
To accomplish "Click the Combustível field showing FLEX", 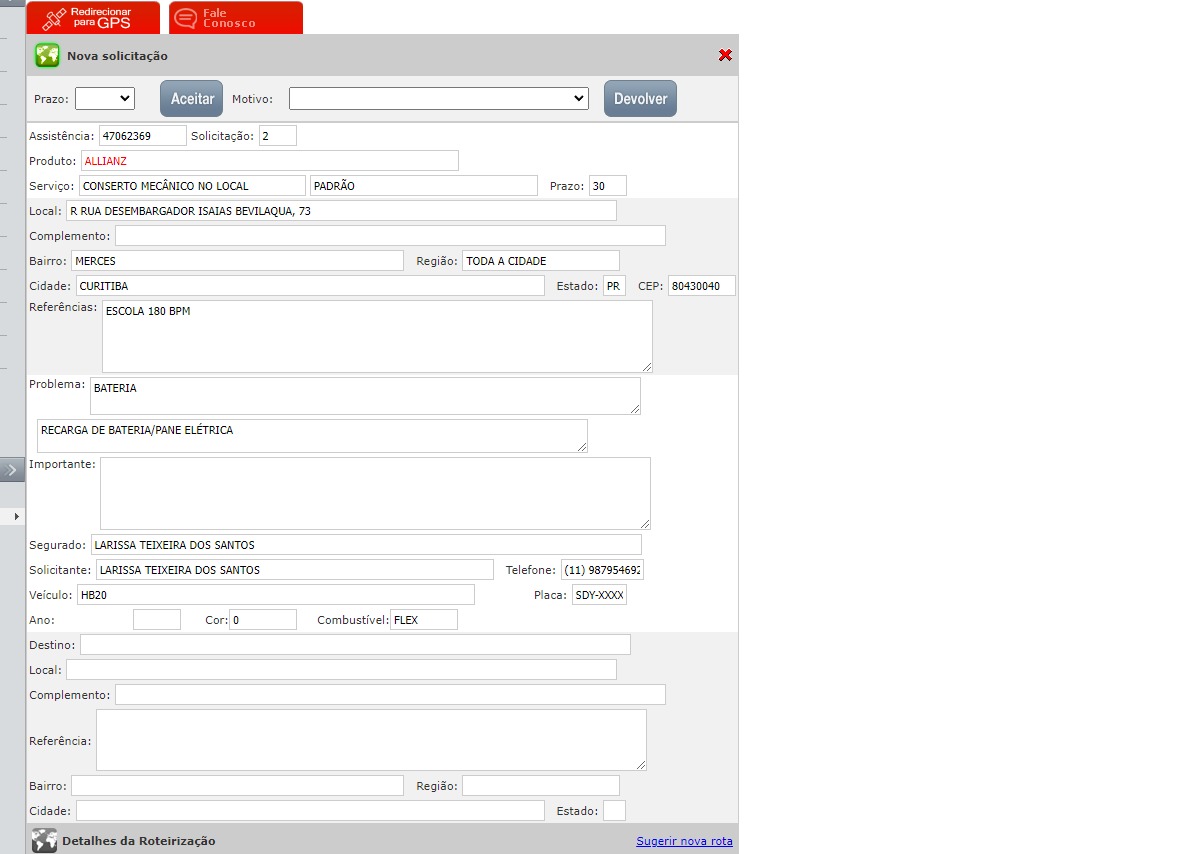I will pos(424,619).
